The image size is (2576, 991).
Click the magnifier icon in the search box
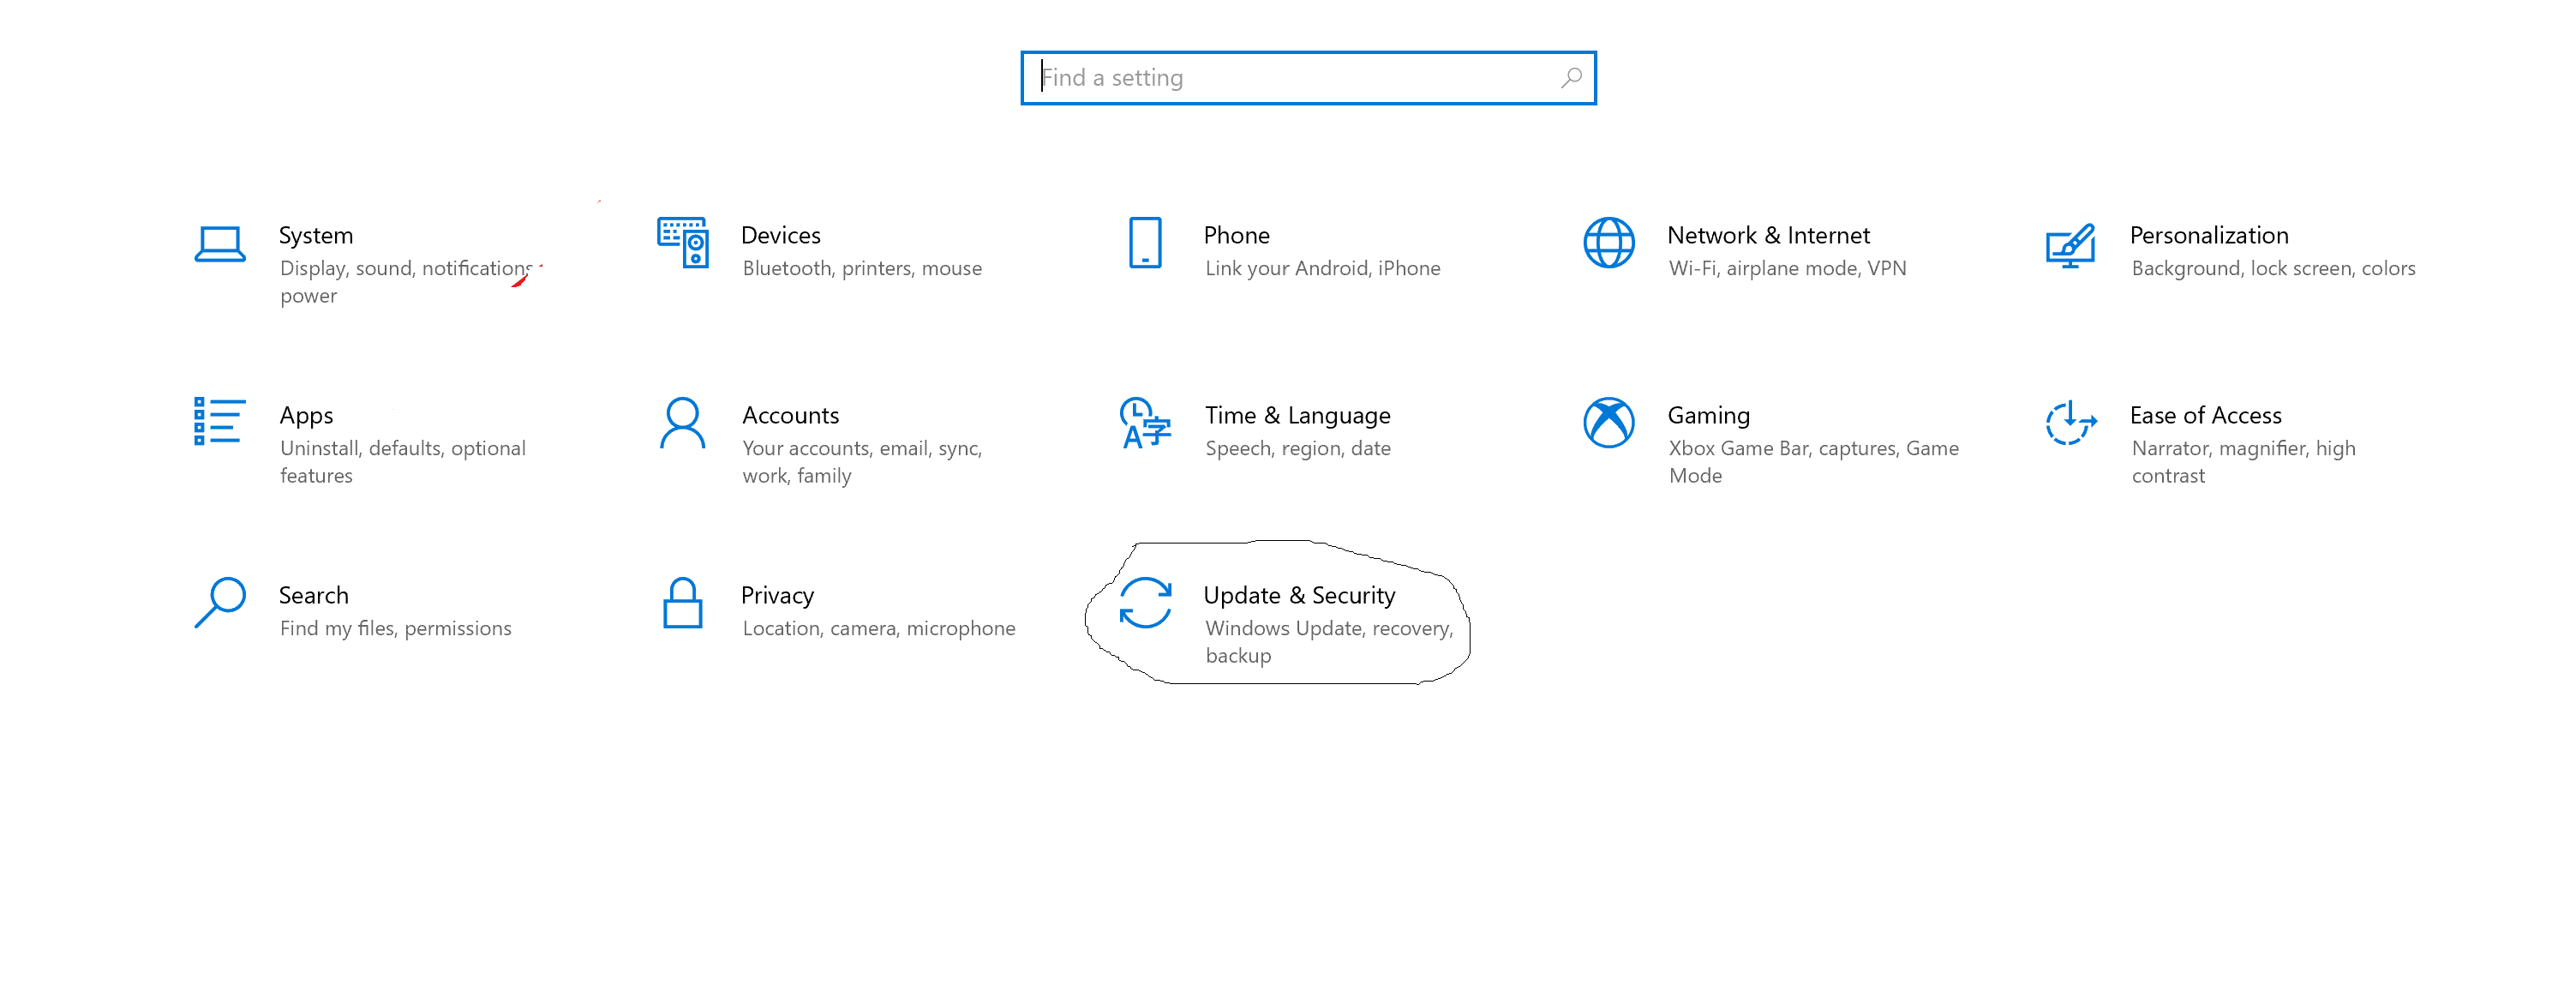pos(1571,78)
